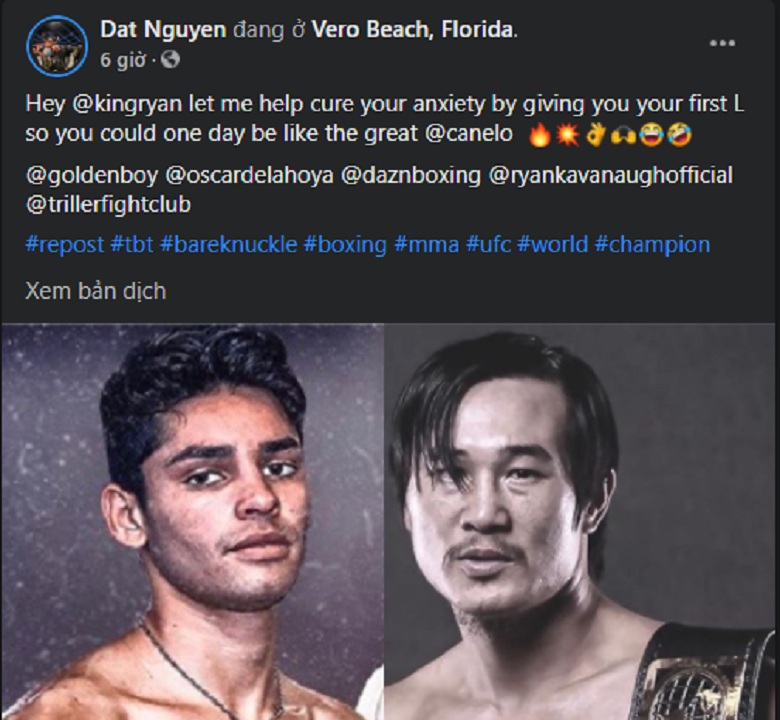
Task: Click Xem bản dịch to translate post
Action: pyautogui.click(x=96, y=291)
